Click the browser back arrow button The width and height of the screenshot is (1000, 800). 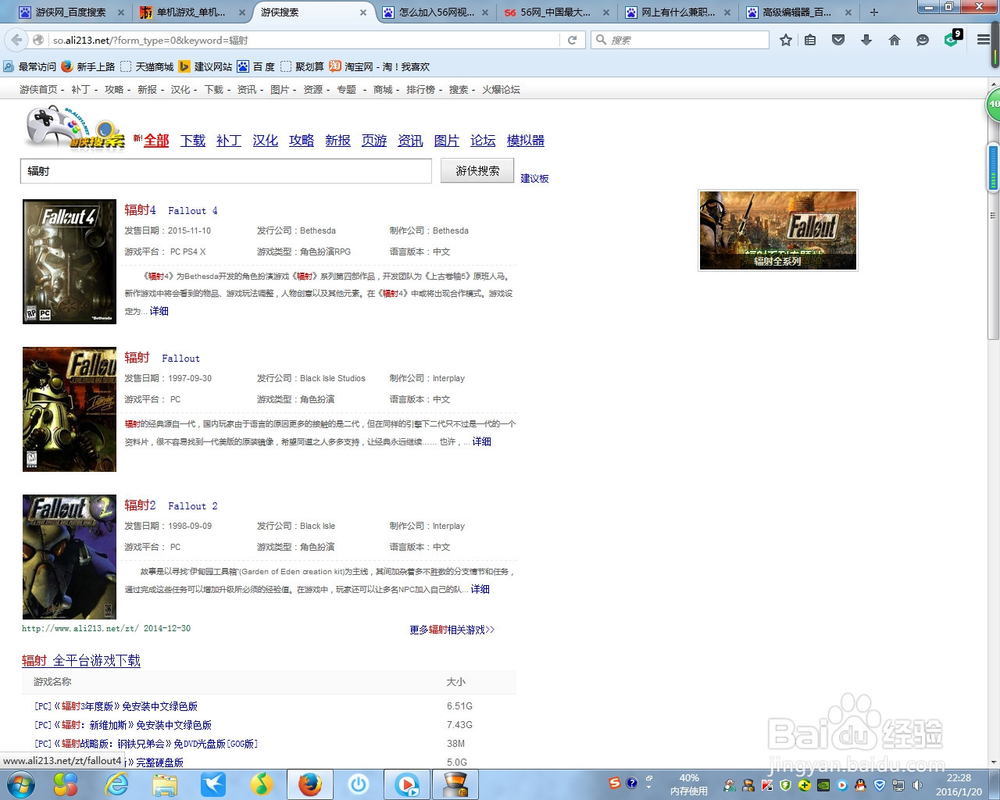click(x=16, y=40)
